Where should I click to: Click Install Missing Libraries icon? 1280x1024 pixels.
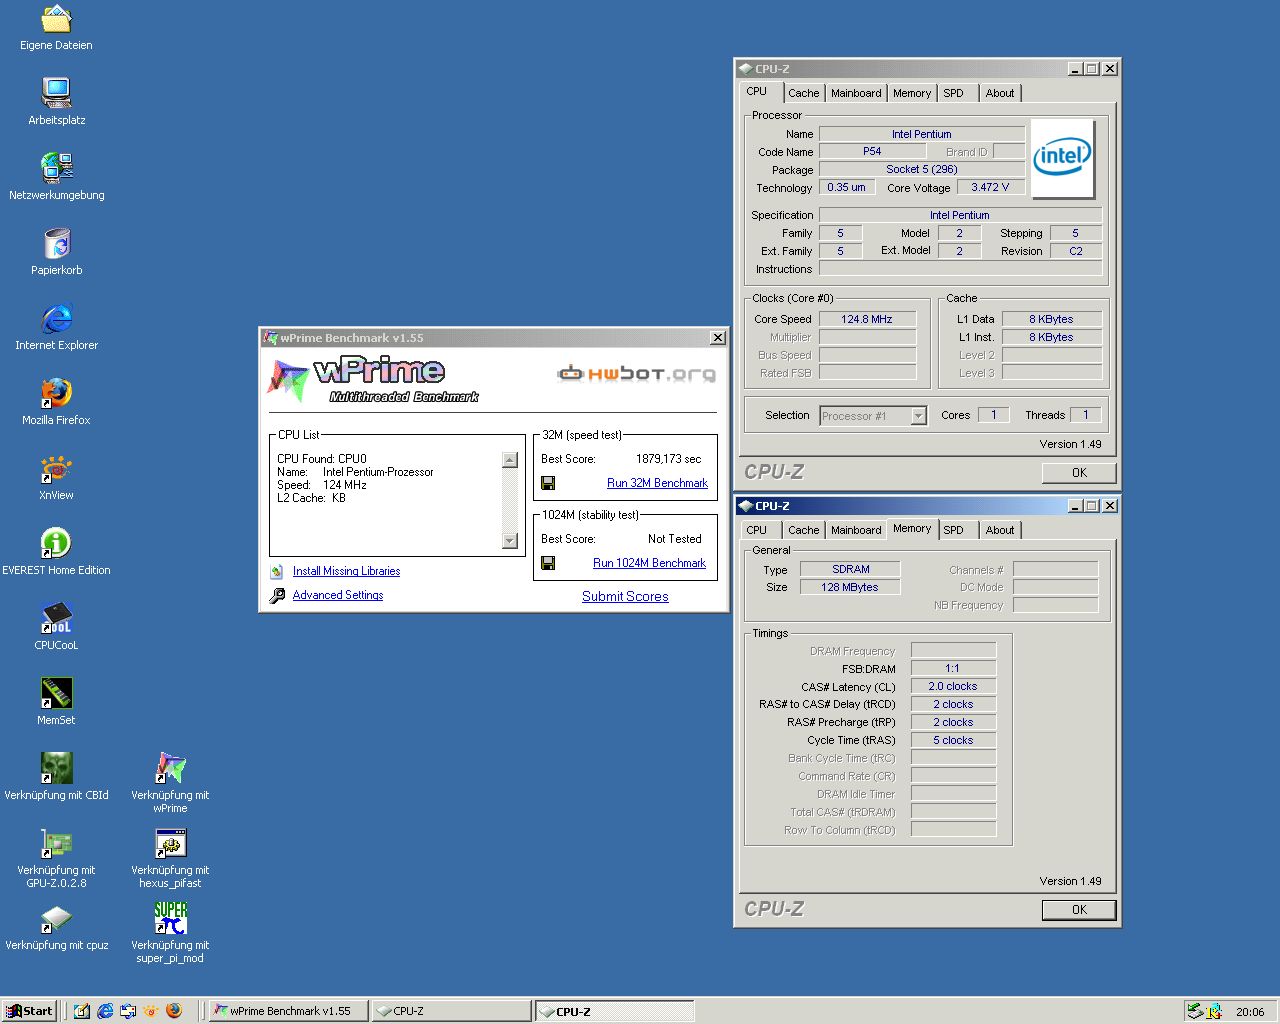[x=277, y=571]
